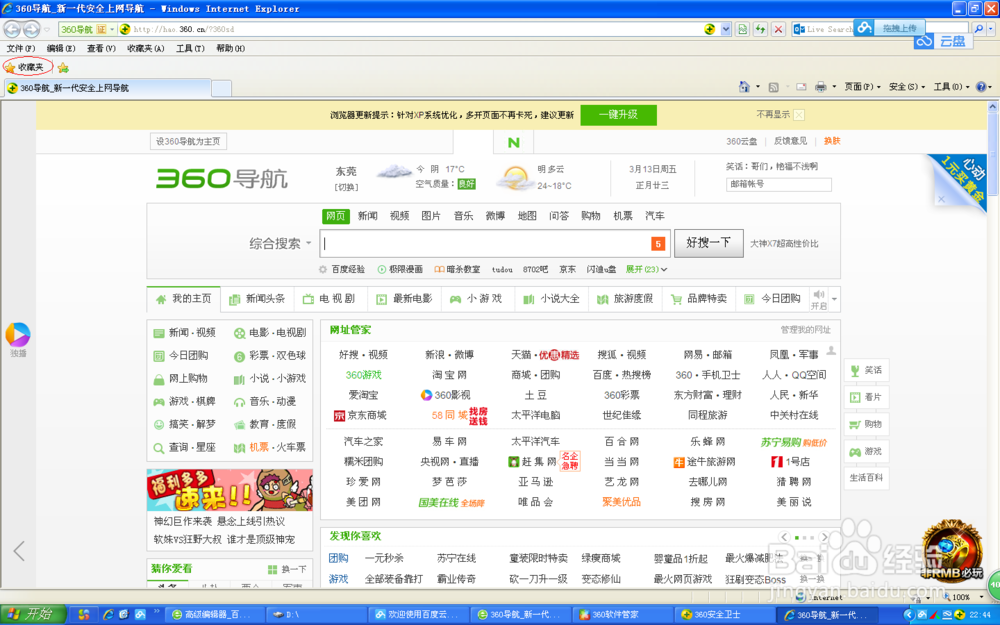Click the 360 navigation logo
Image resolution: width=1000 pixels, height=625 pixels.
point(221,178)
